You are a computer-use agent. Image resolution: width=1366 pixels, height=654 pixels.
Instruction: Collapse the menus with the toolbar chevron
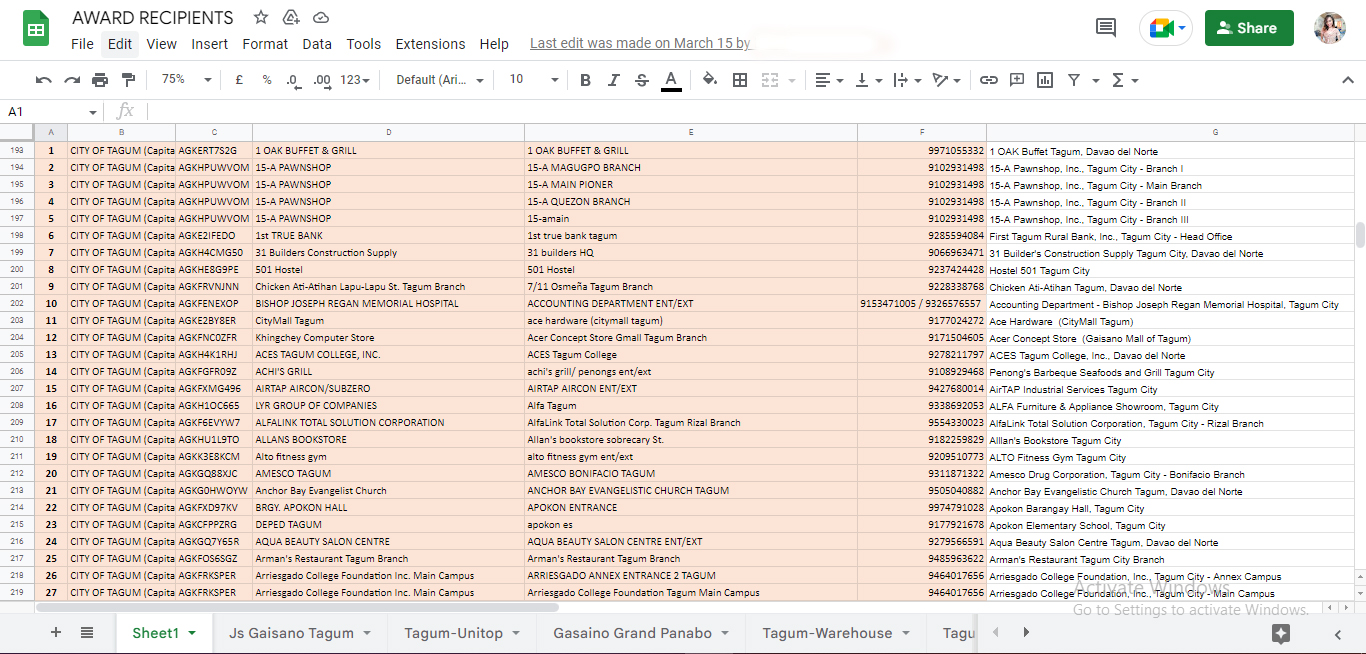pyautogui.click(x=1347, y=80)
